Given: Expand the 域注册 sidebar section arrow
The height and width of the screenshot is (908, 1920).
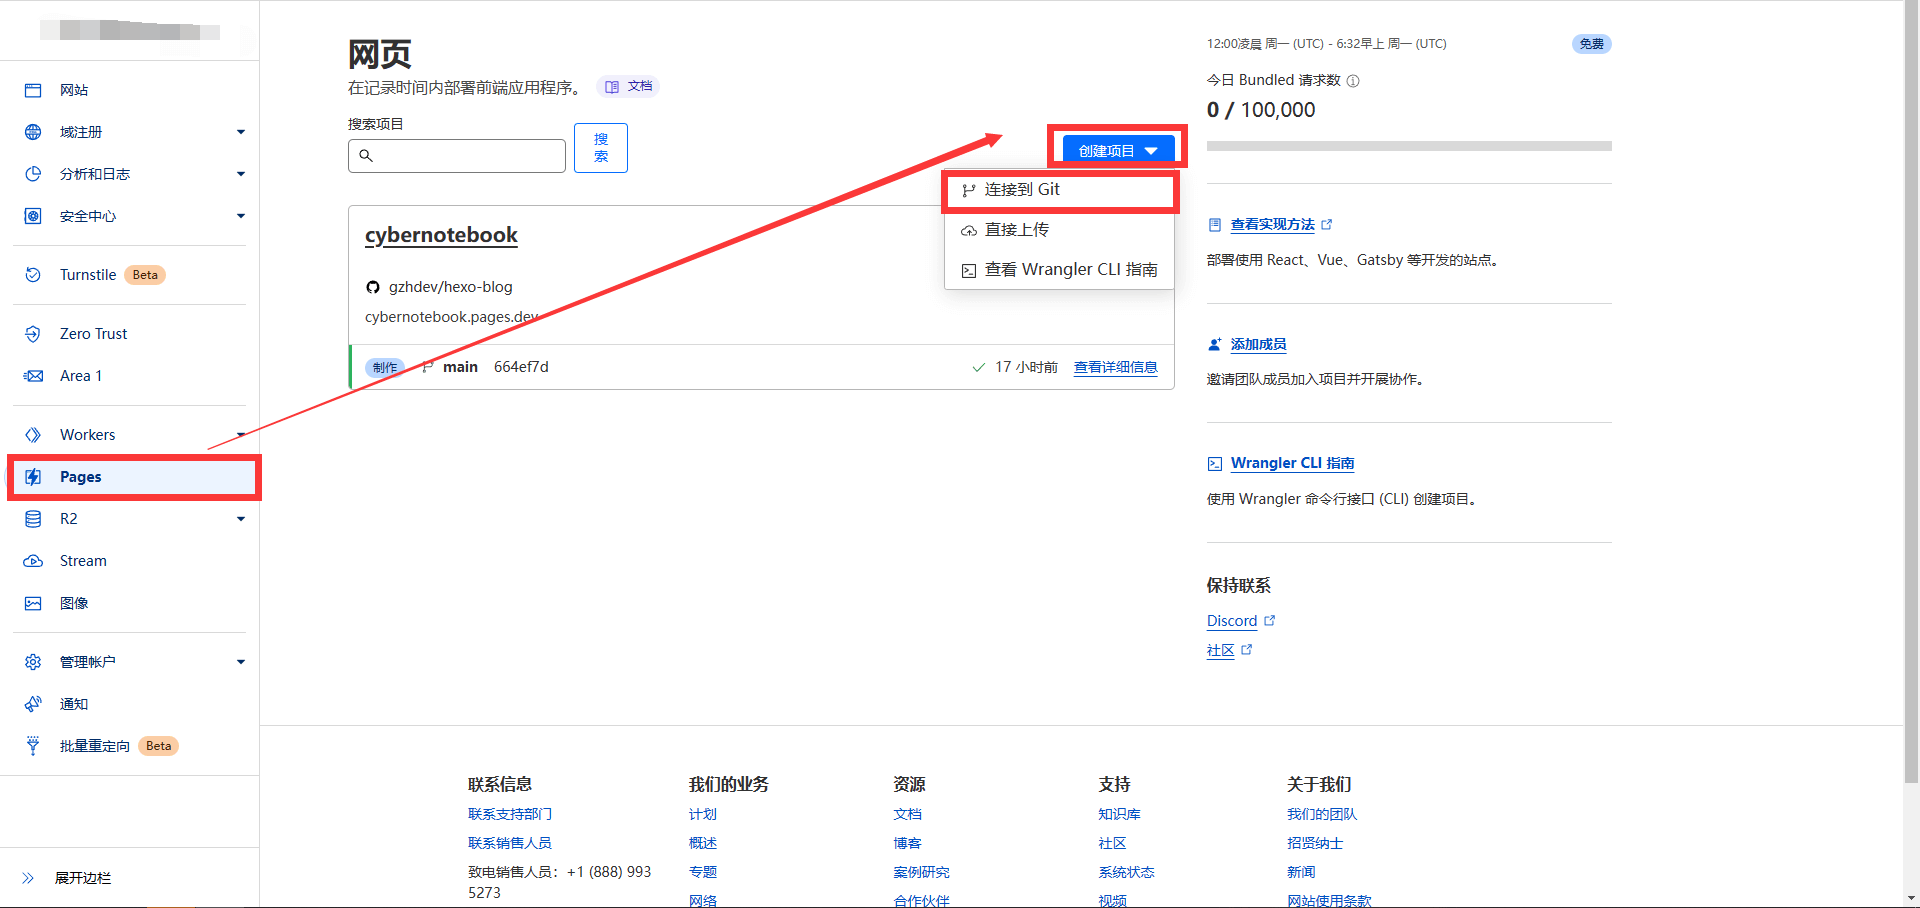Looking at the screenshot, I should [x=241, y=132].
